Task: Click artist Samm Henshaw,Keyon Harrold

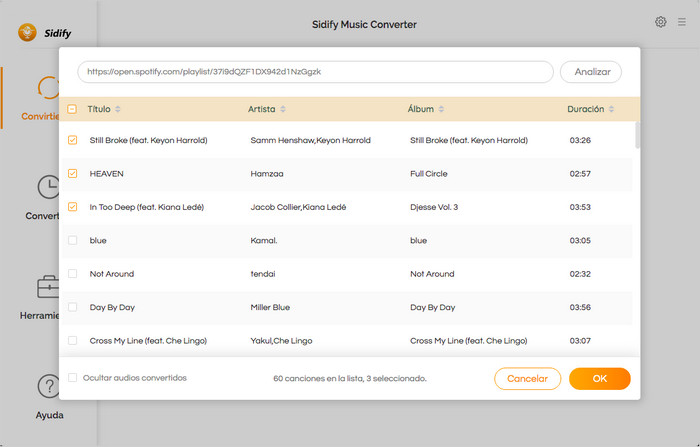Action: [x=310, y=140]
